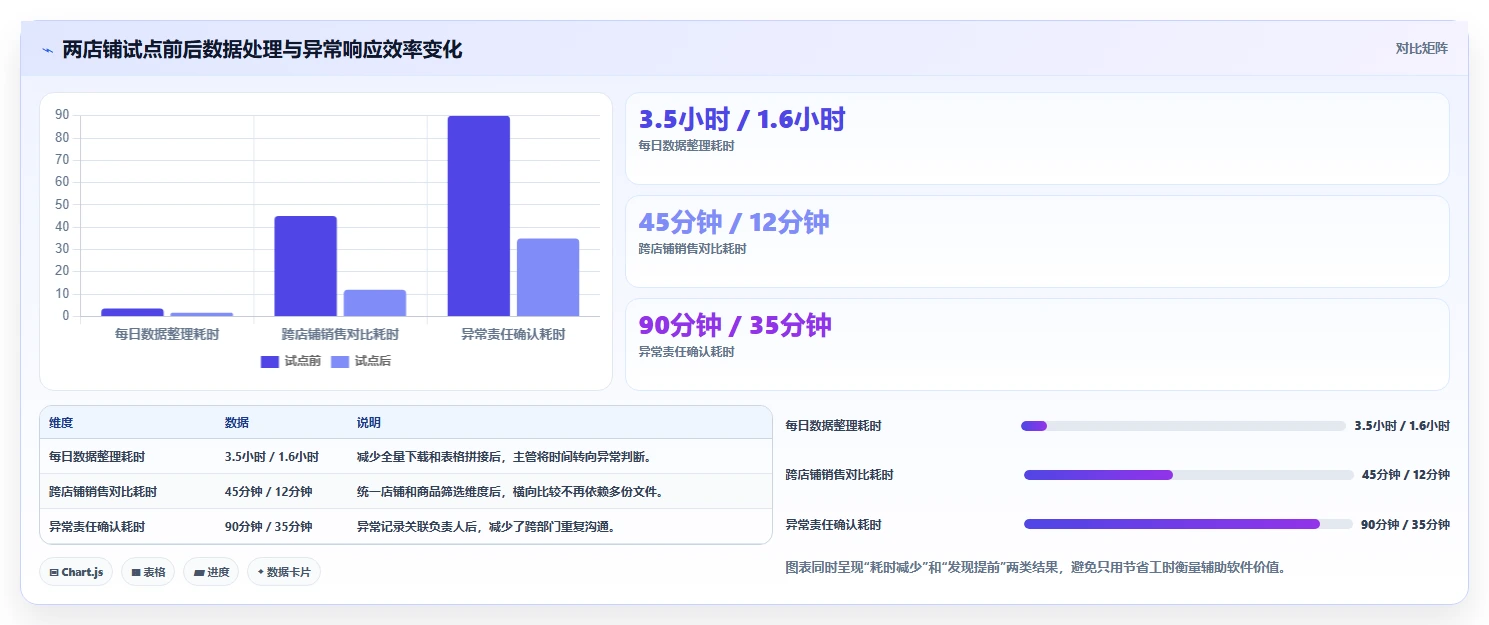
Task: Click the 试点后 bar for 异常责任确认耗时
Action: [548, 277]
